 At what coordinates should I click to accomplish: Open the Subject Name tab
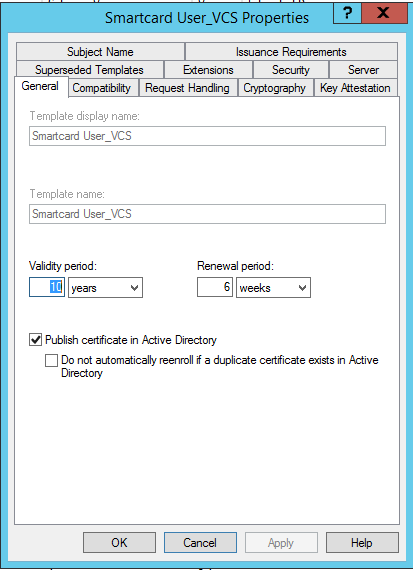[100, 52]
